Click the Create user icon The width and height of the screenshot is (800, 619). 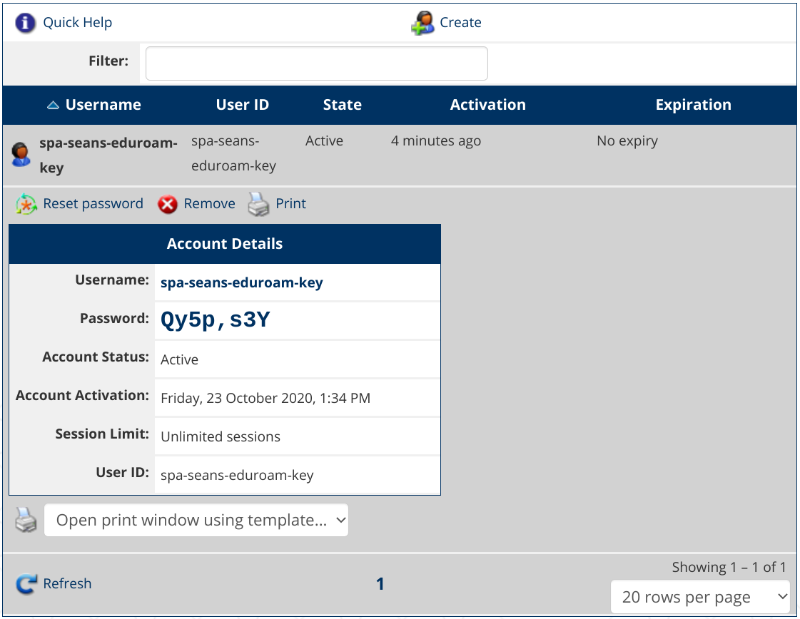[422, 23]
